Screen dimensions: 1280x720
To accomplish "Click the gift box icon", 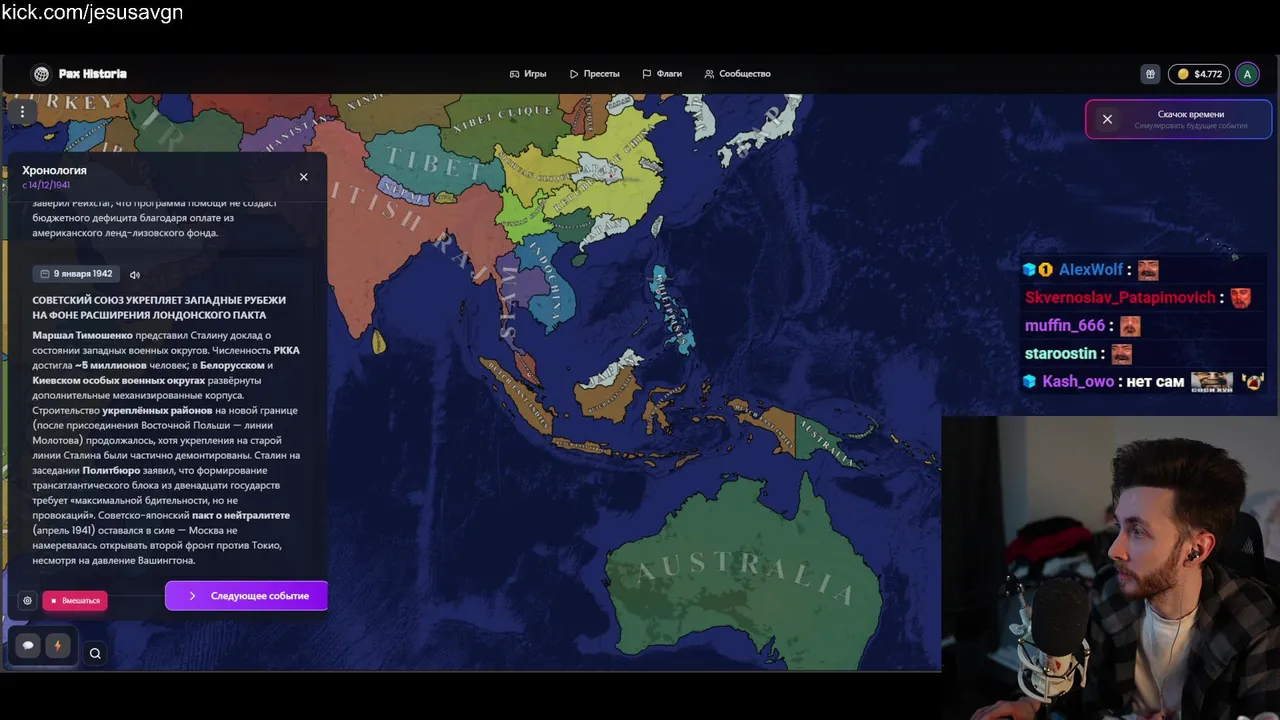I will click(x=1151, y=74).
